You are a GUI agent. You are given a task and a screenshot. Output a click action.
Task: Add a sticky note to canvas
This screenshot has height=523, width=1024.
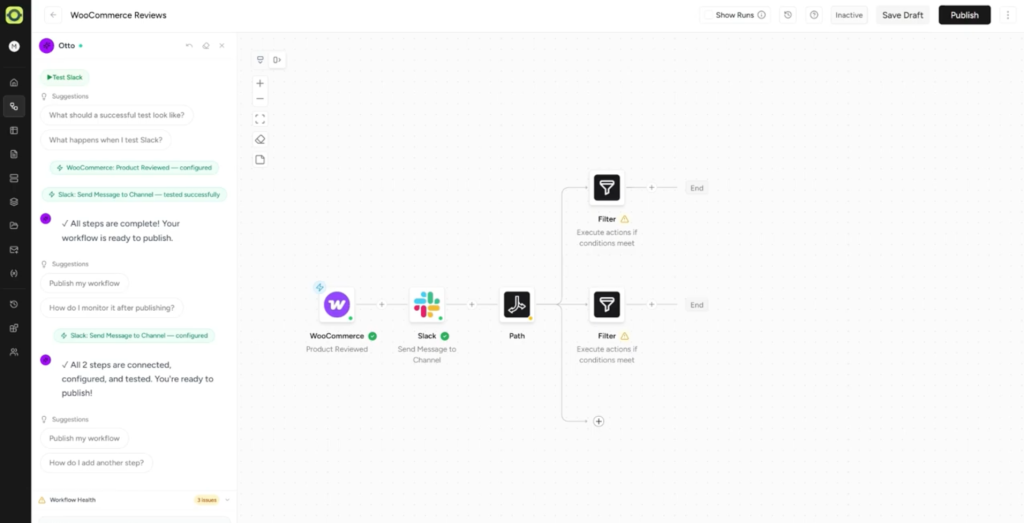click(x=260, y=160)
